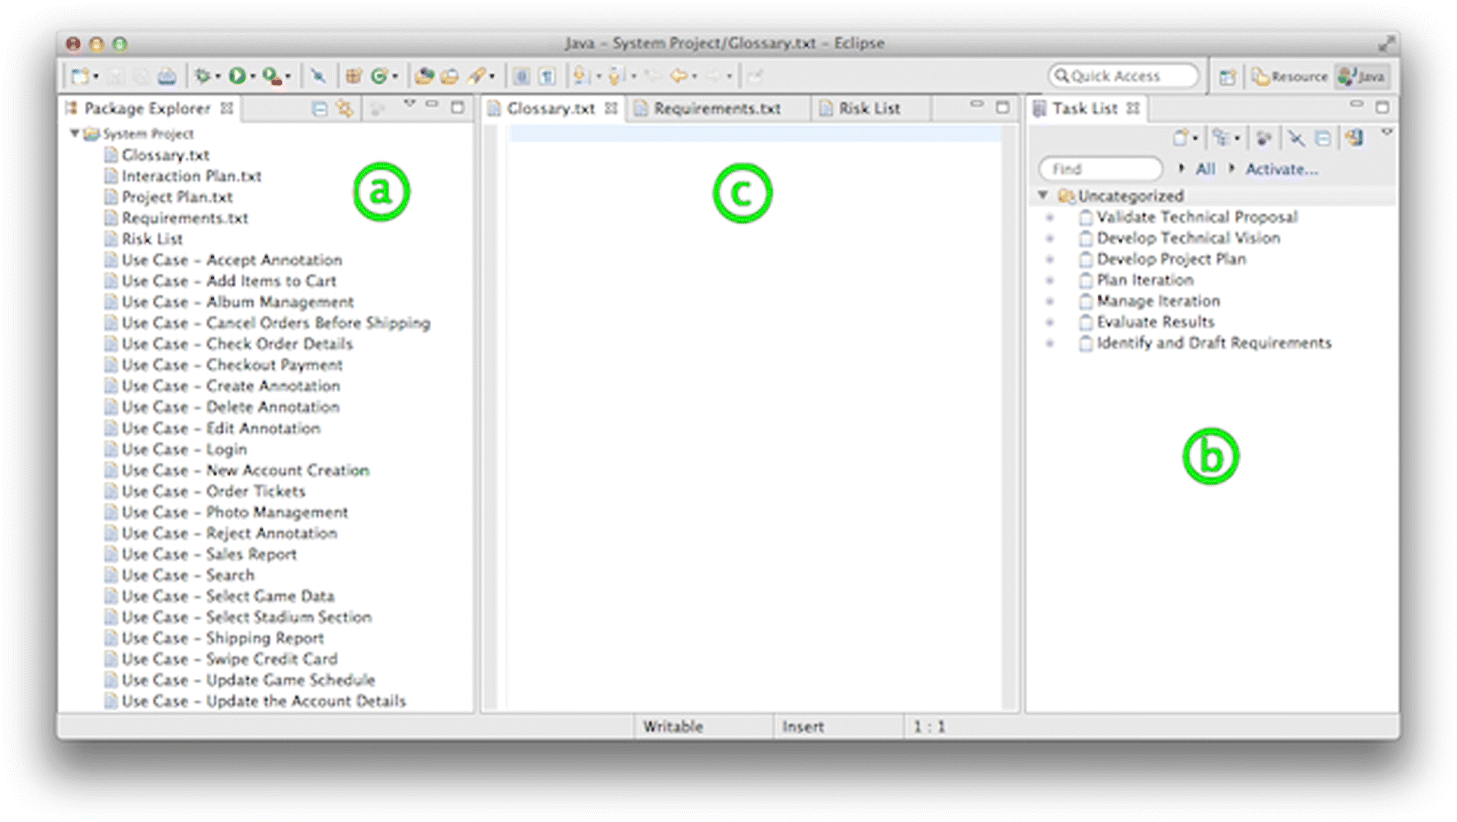This screenshot has width=1457, height=822.
Task: Open the Task List view menu triangle
Action: [1387, 132]
